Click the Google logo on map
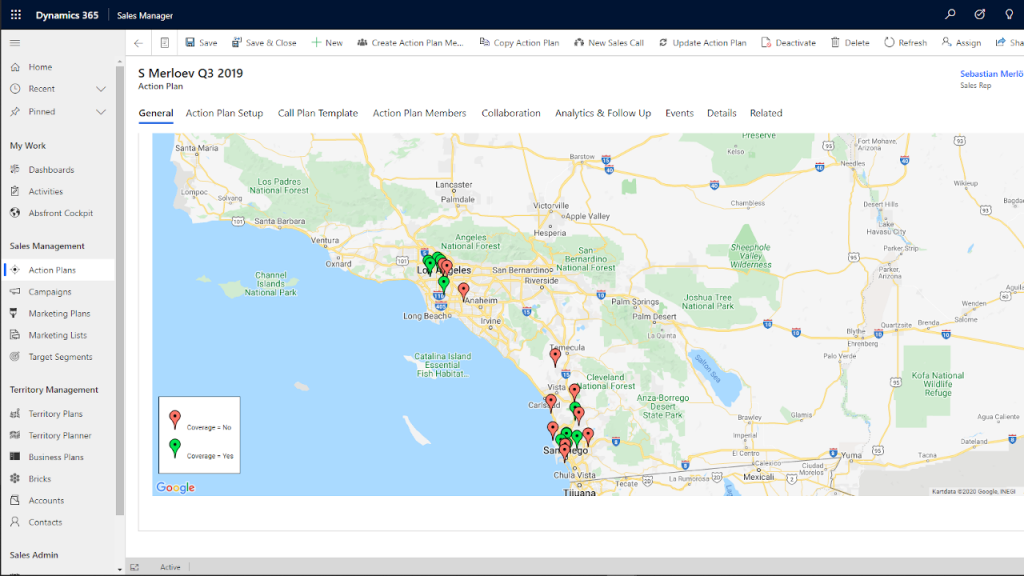Screen dimensions: 1024x576 pyautogui.click(x=175, y=487)
